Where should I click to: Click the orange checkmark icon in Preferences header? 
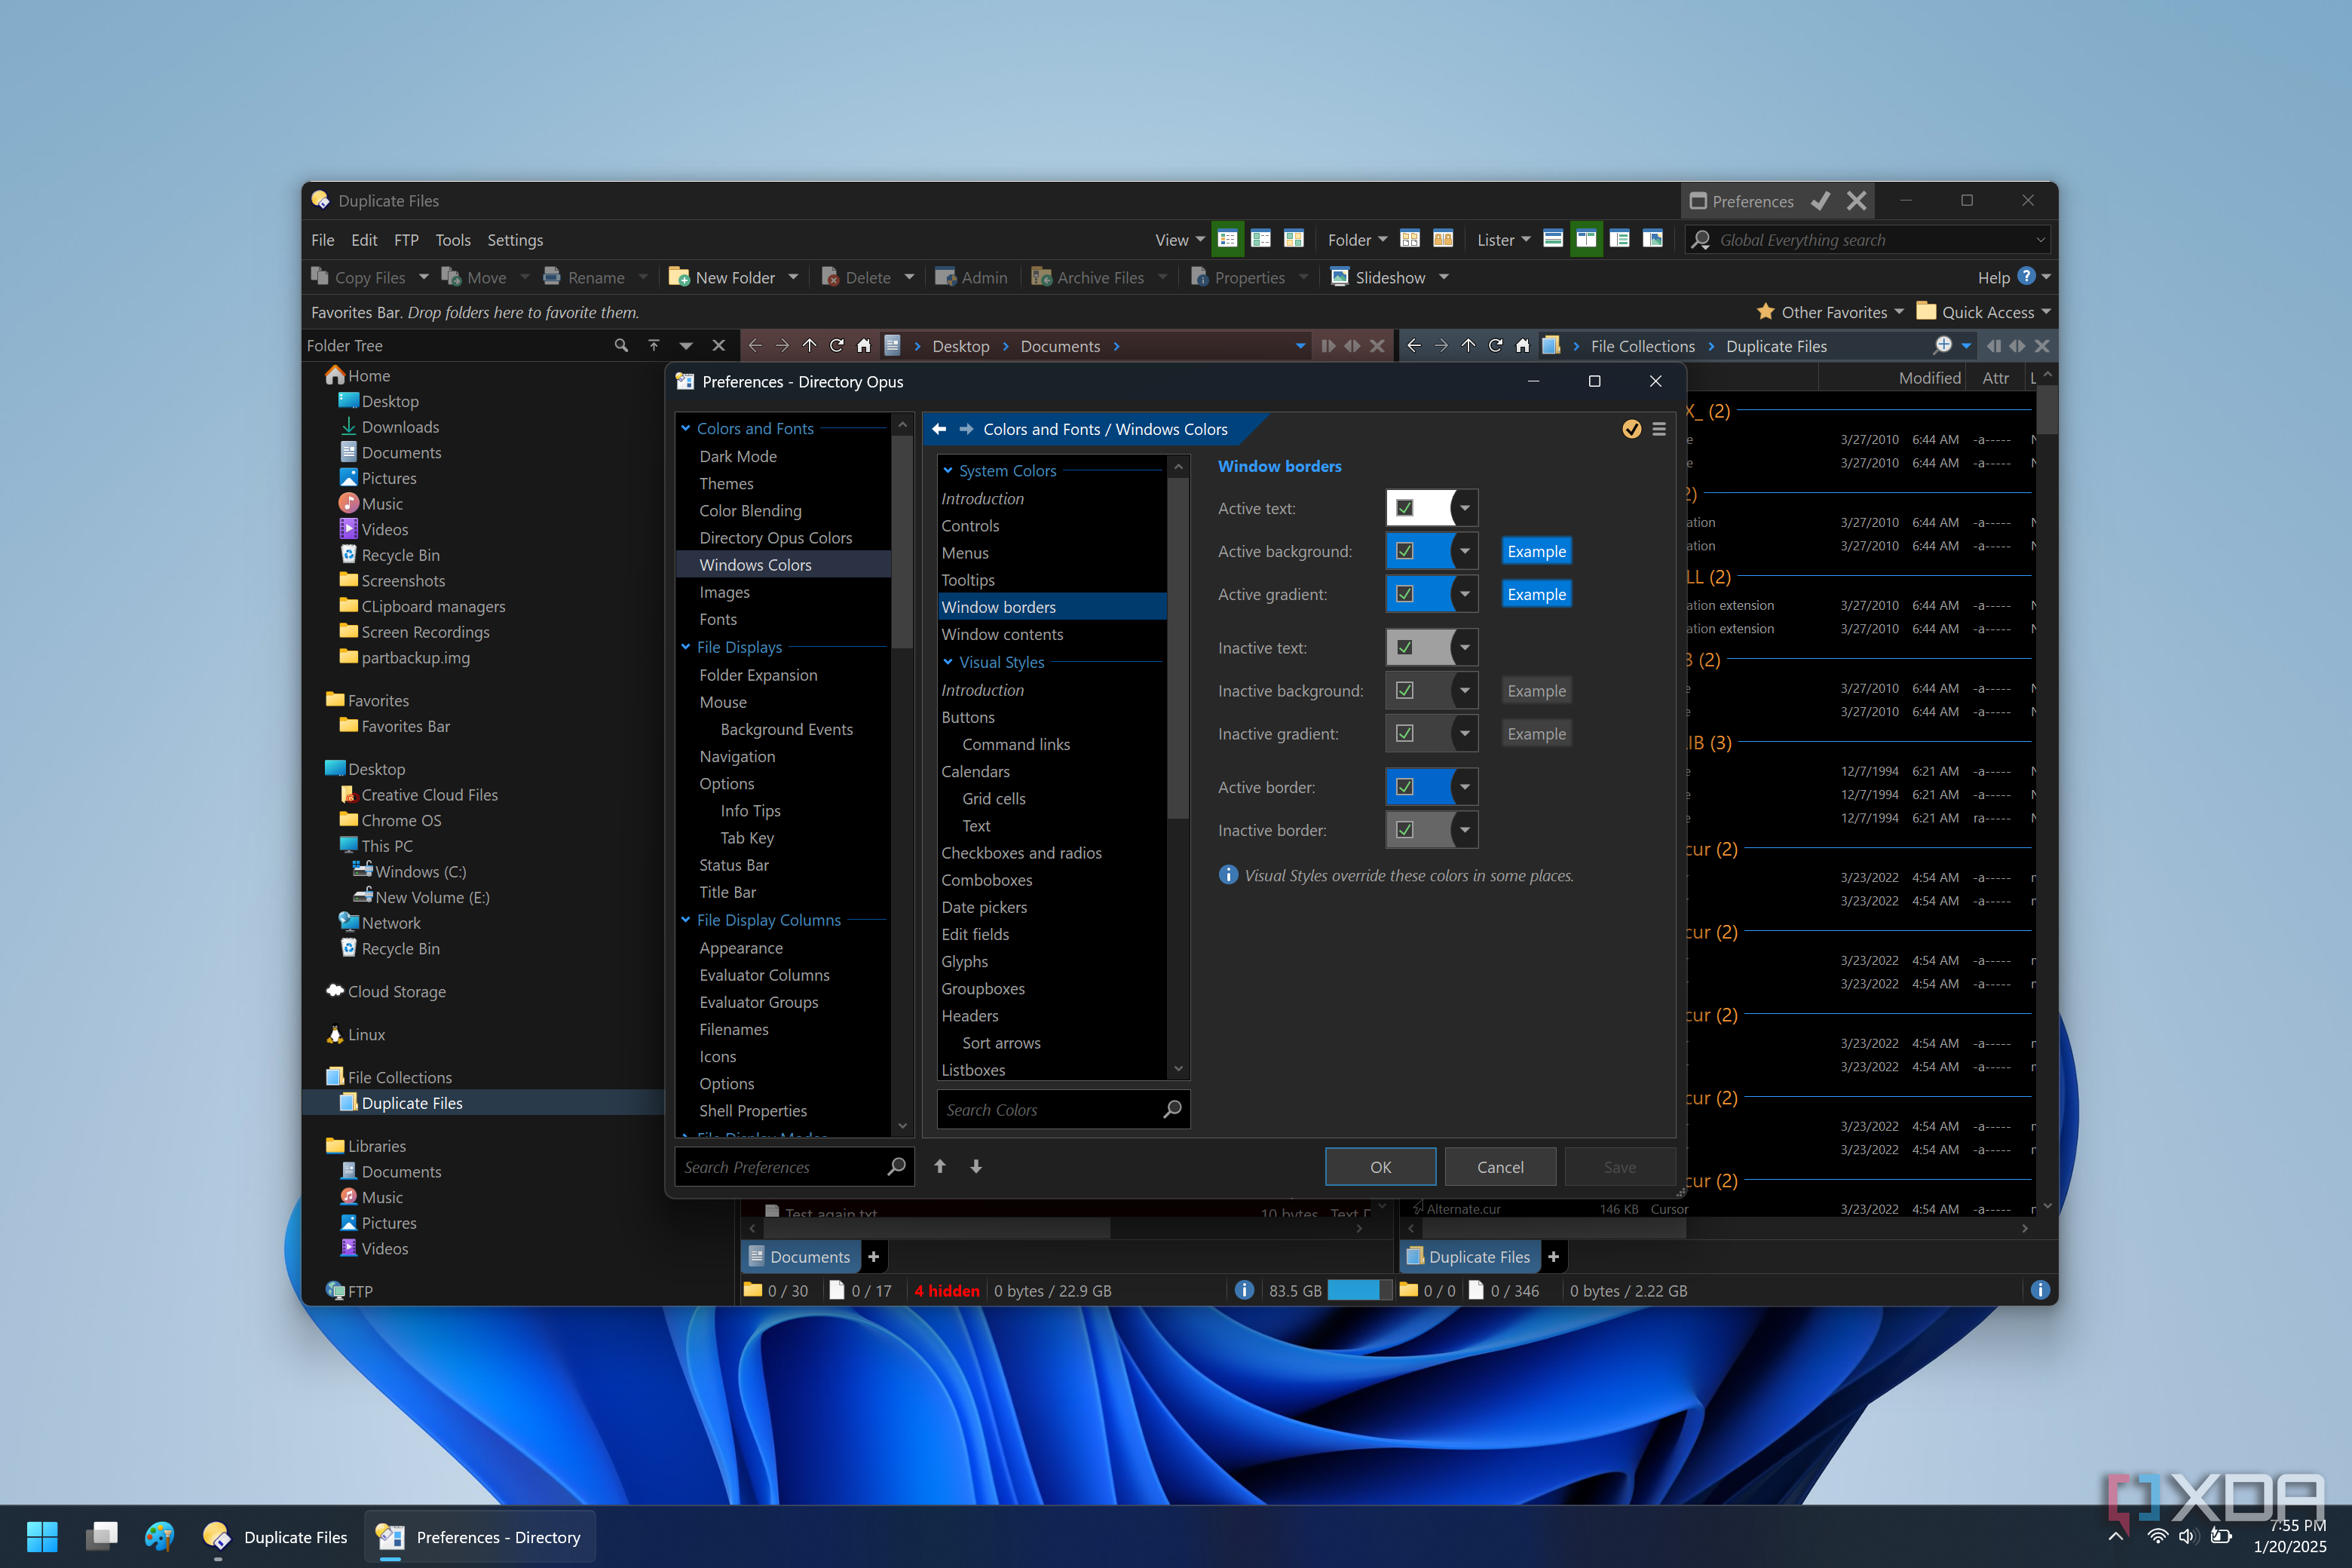tap(1631, 429)
